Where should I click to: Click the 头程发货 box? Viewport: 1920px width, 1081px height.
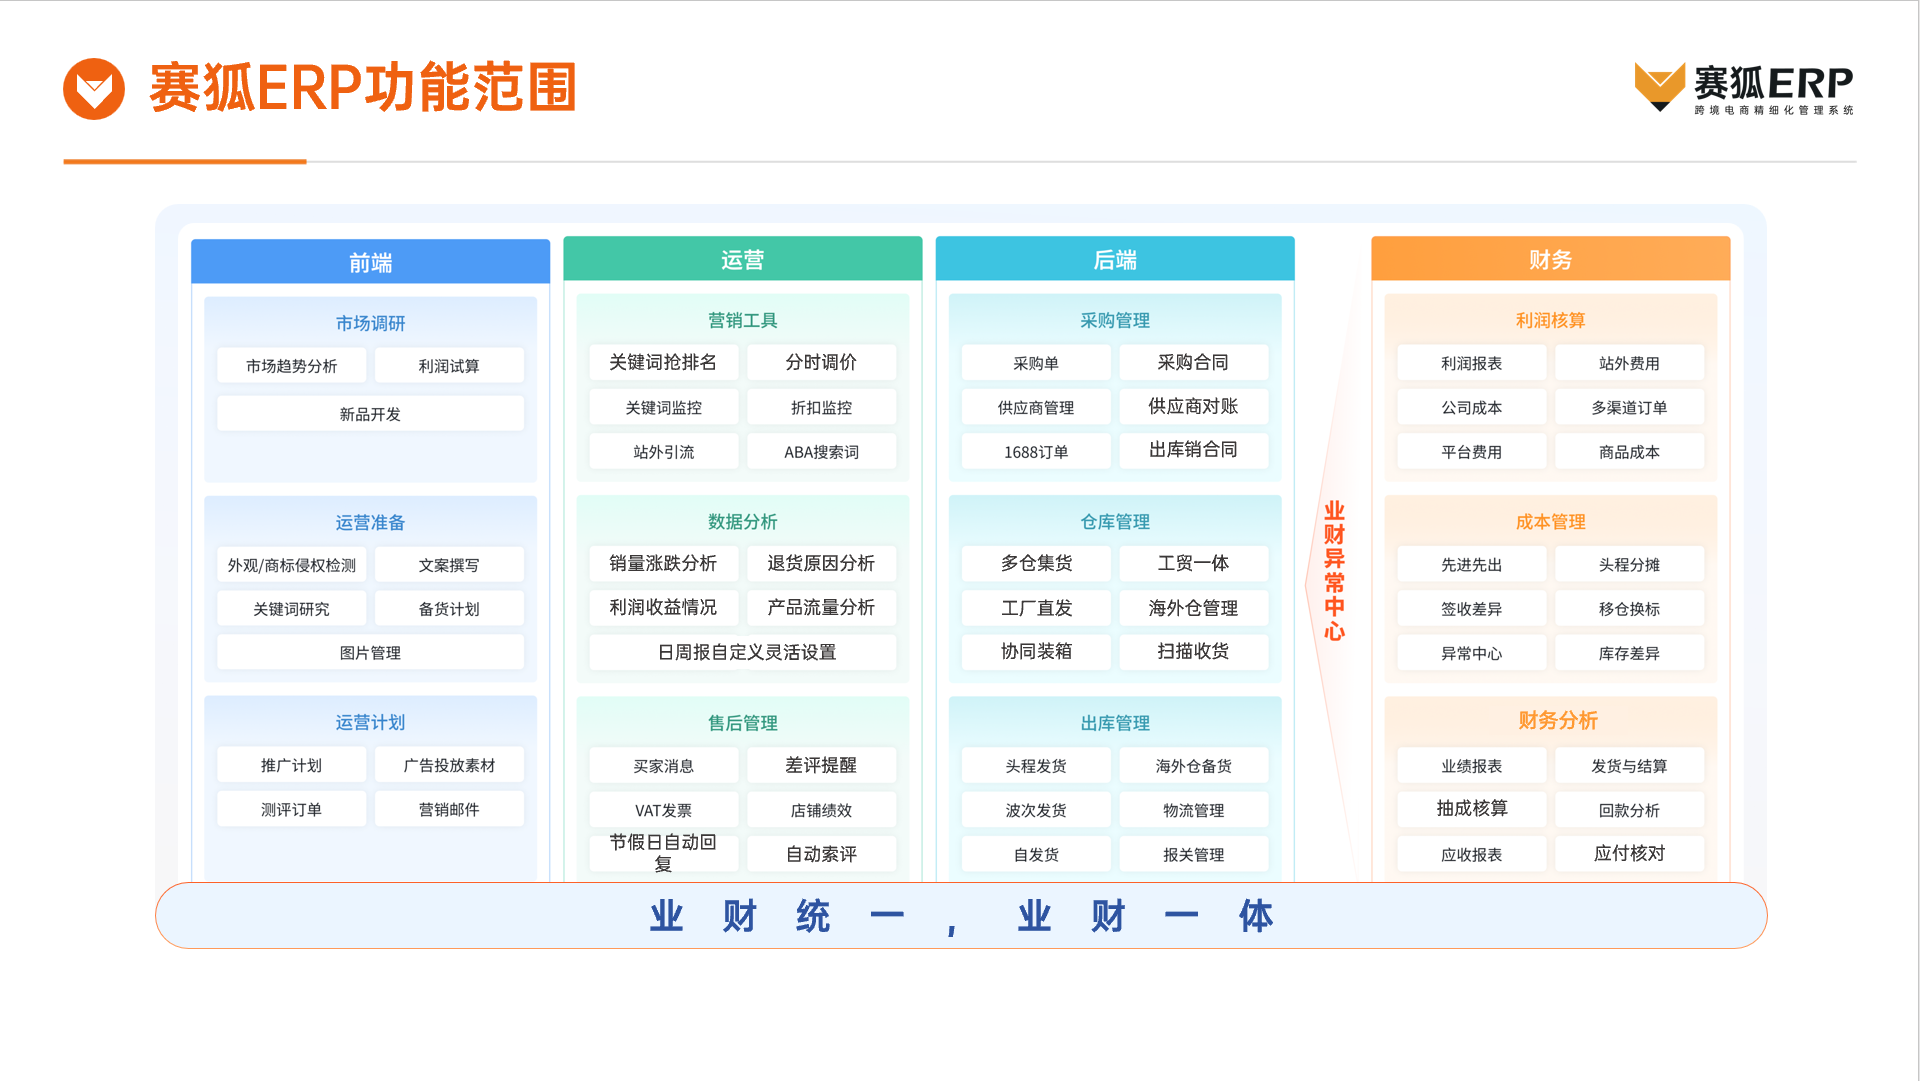tap(1036, 766)
